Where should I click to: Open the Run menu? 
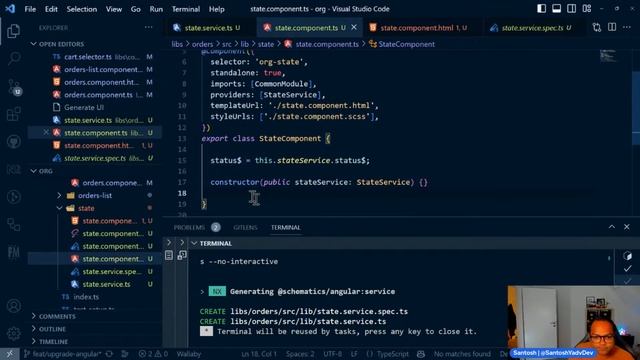(x=156, y=9)
